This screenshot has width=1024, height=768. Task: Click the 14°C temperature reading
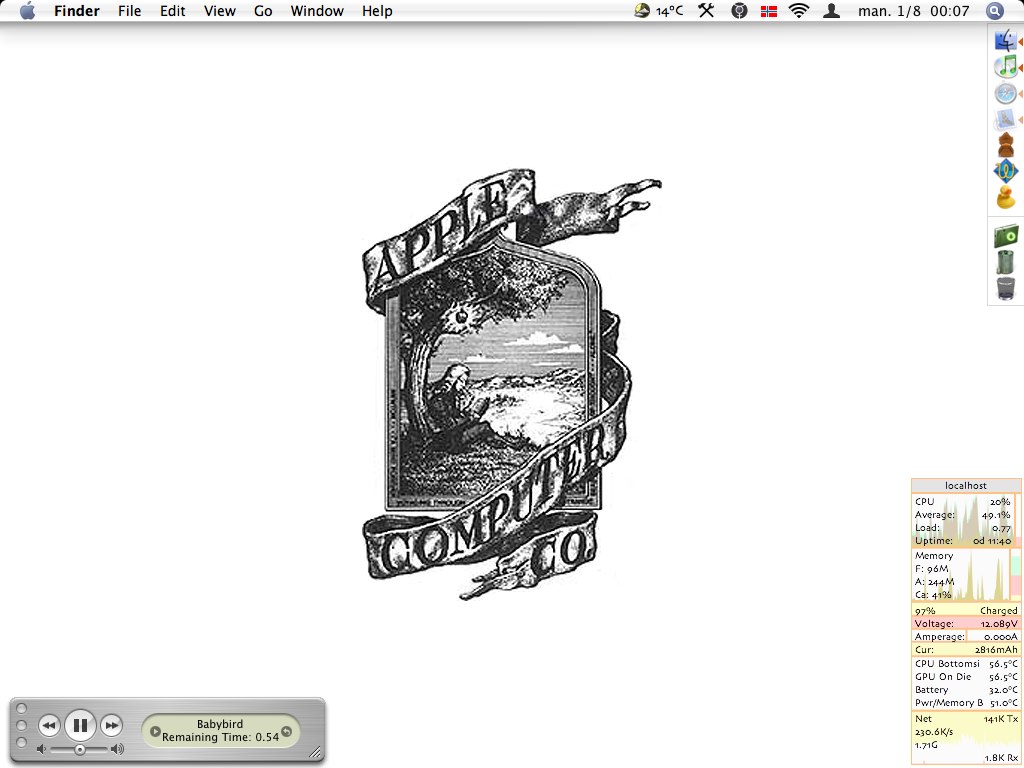pos(669,11)
